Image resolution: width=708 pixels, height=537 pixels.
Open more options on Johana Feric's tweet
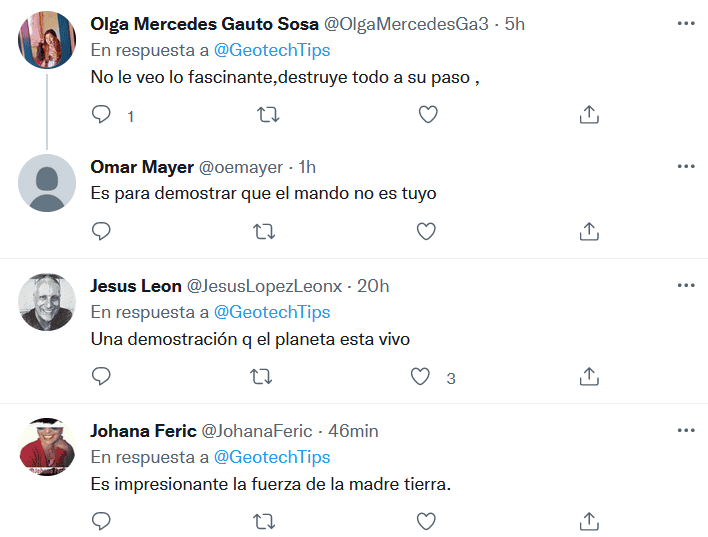click(x=685, y=430)
